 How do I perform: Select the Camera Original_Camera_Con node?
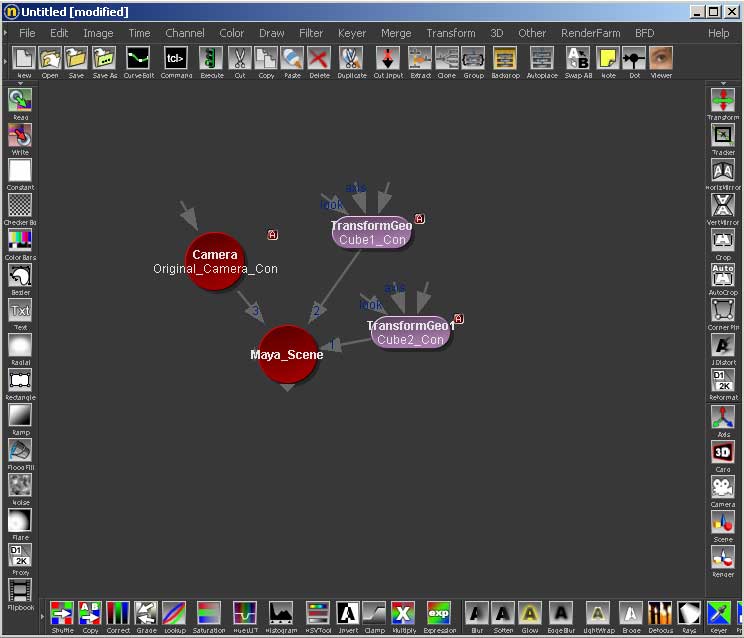(x=215, y=262)
